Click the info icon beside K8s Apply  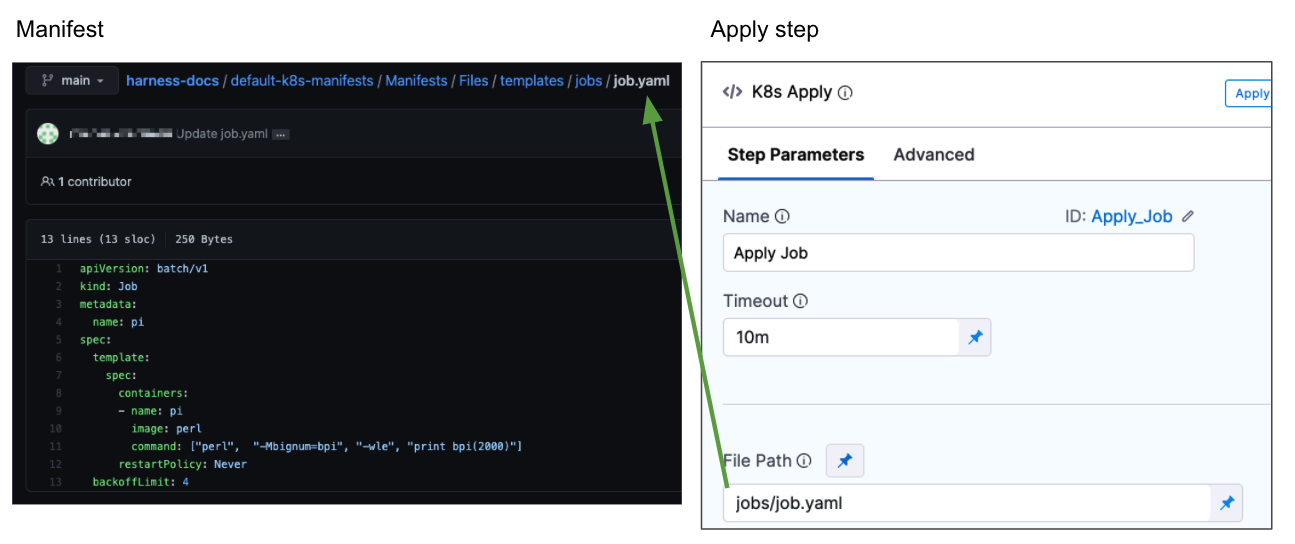pyautogui.click(x=845, y=93)
